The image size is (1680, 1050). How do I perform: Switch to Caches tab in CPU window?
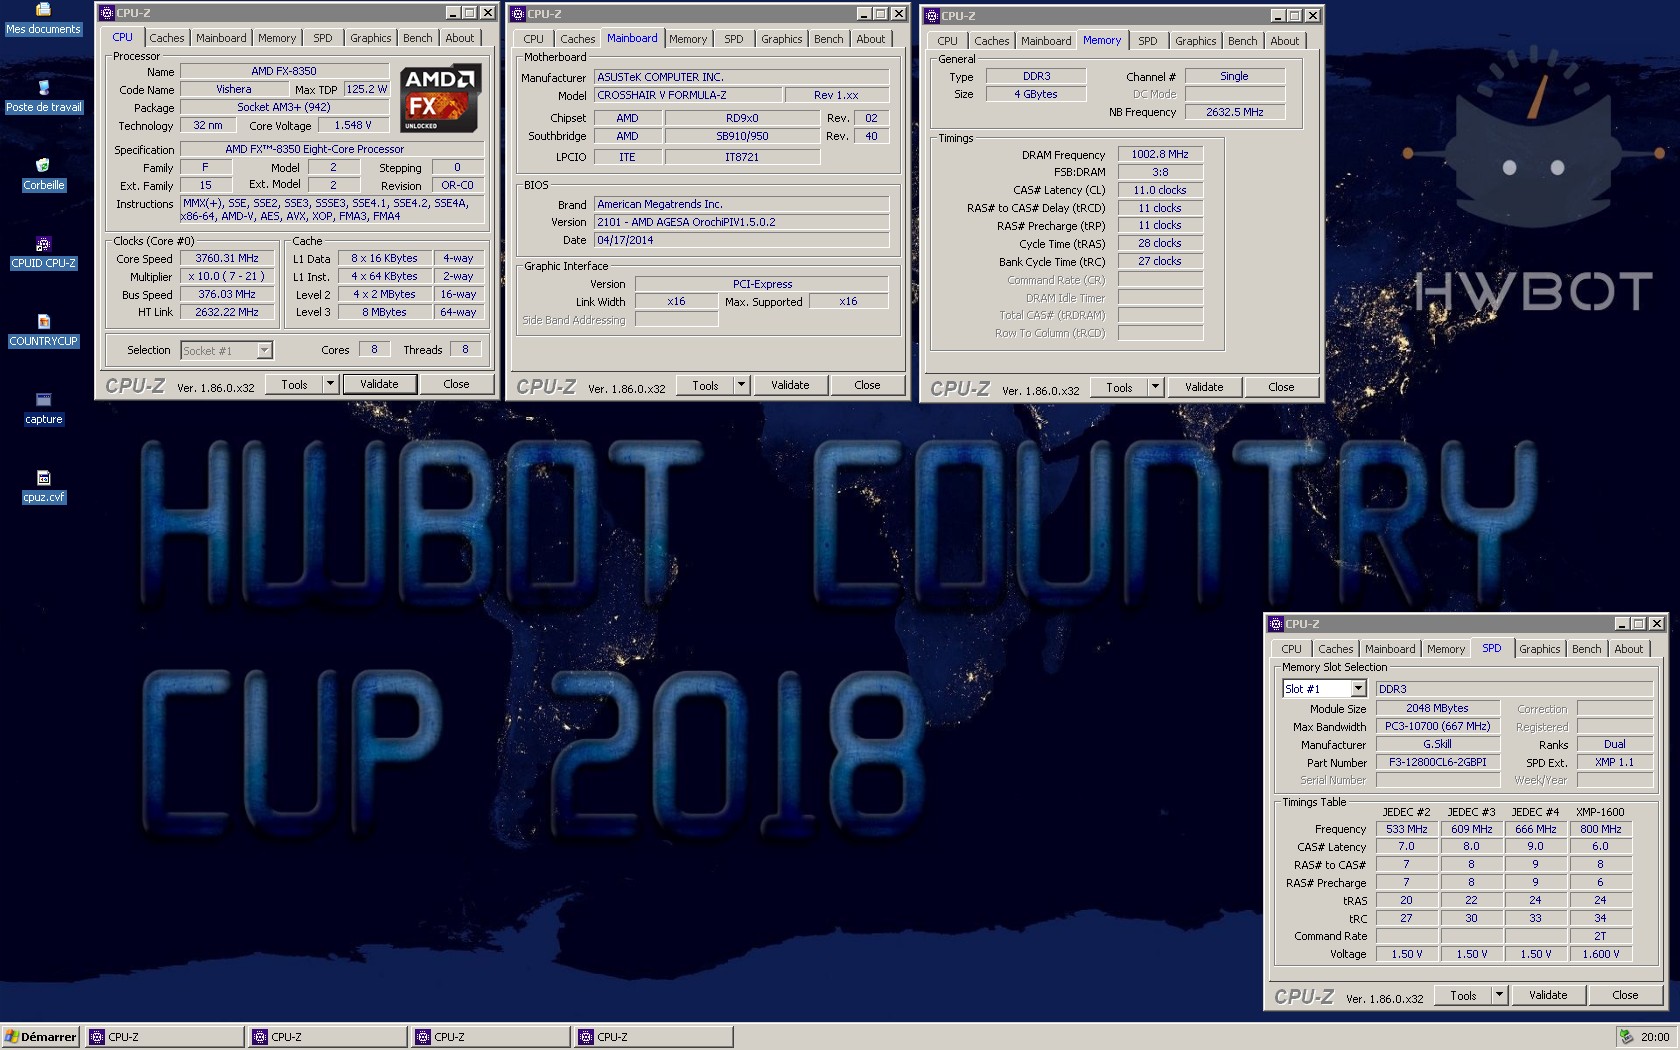click(167, 38)
